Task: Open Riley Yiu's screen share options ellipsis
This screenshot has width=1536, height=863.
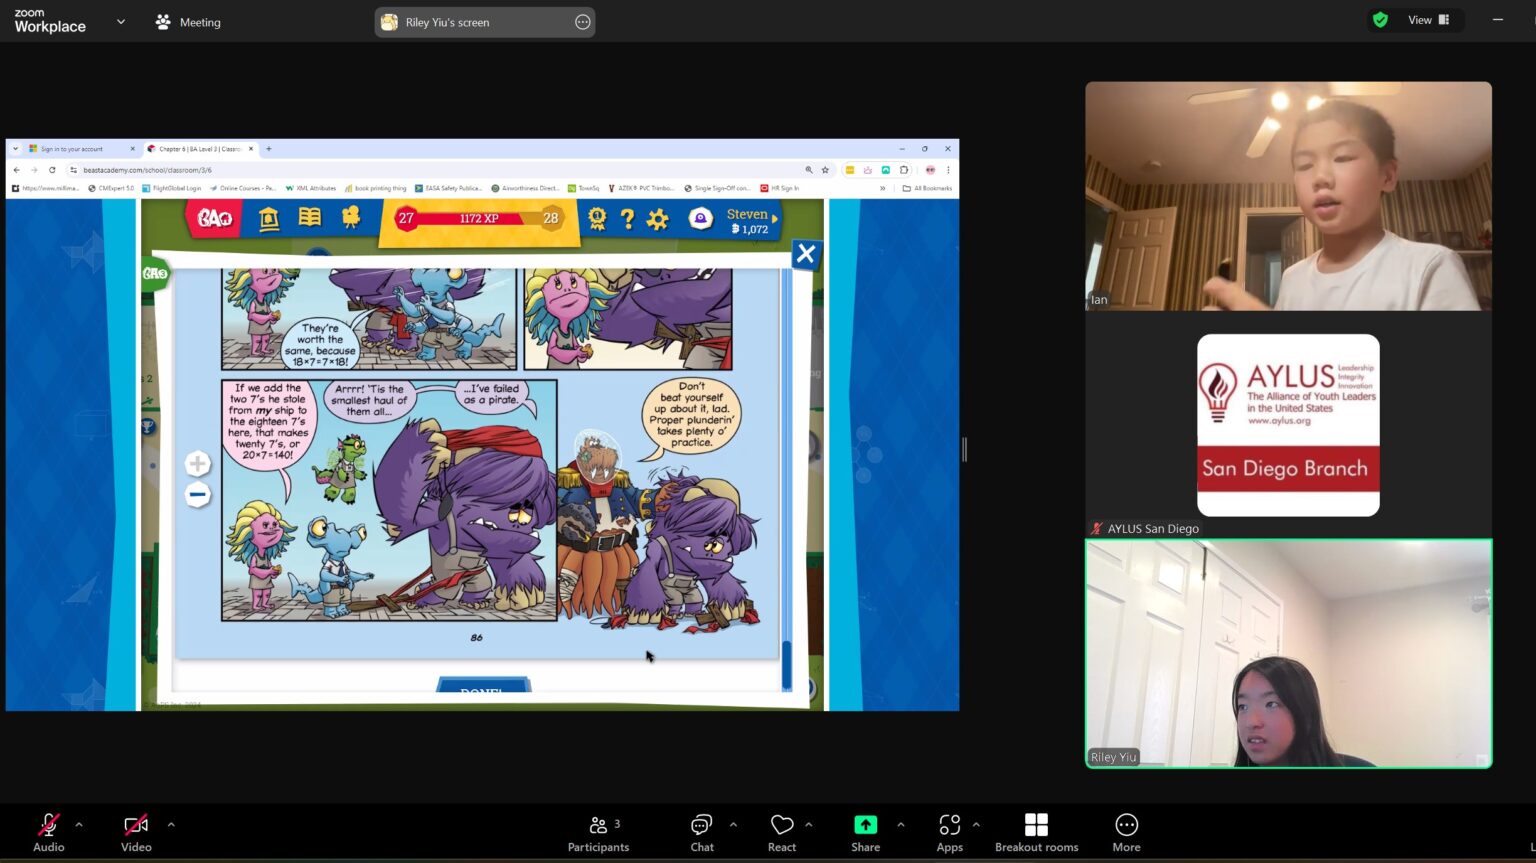Action: click(x=583, y=22)
